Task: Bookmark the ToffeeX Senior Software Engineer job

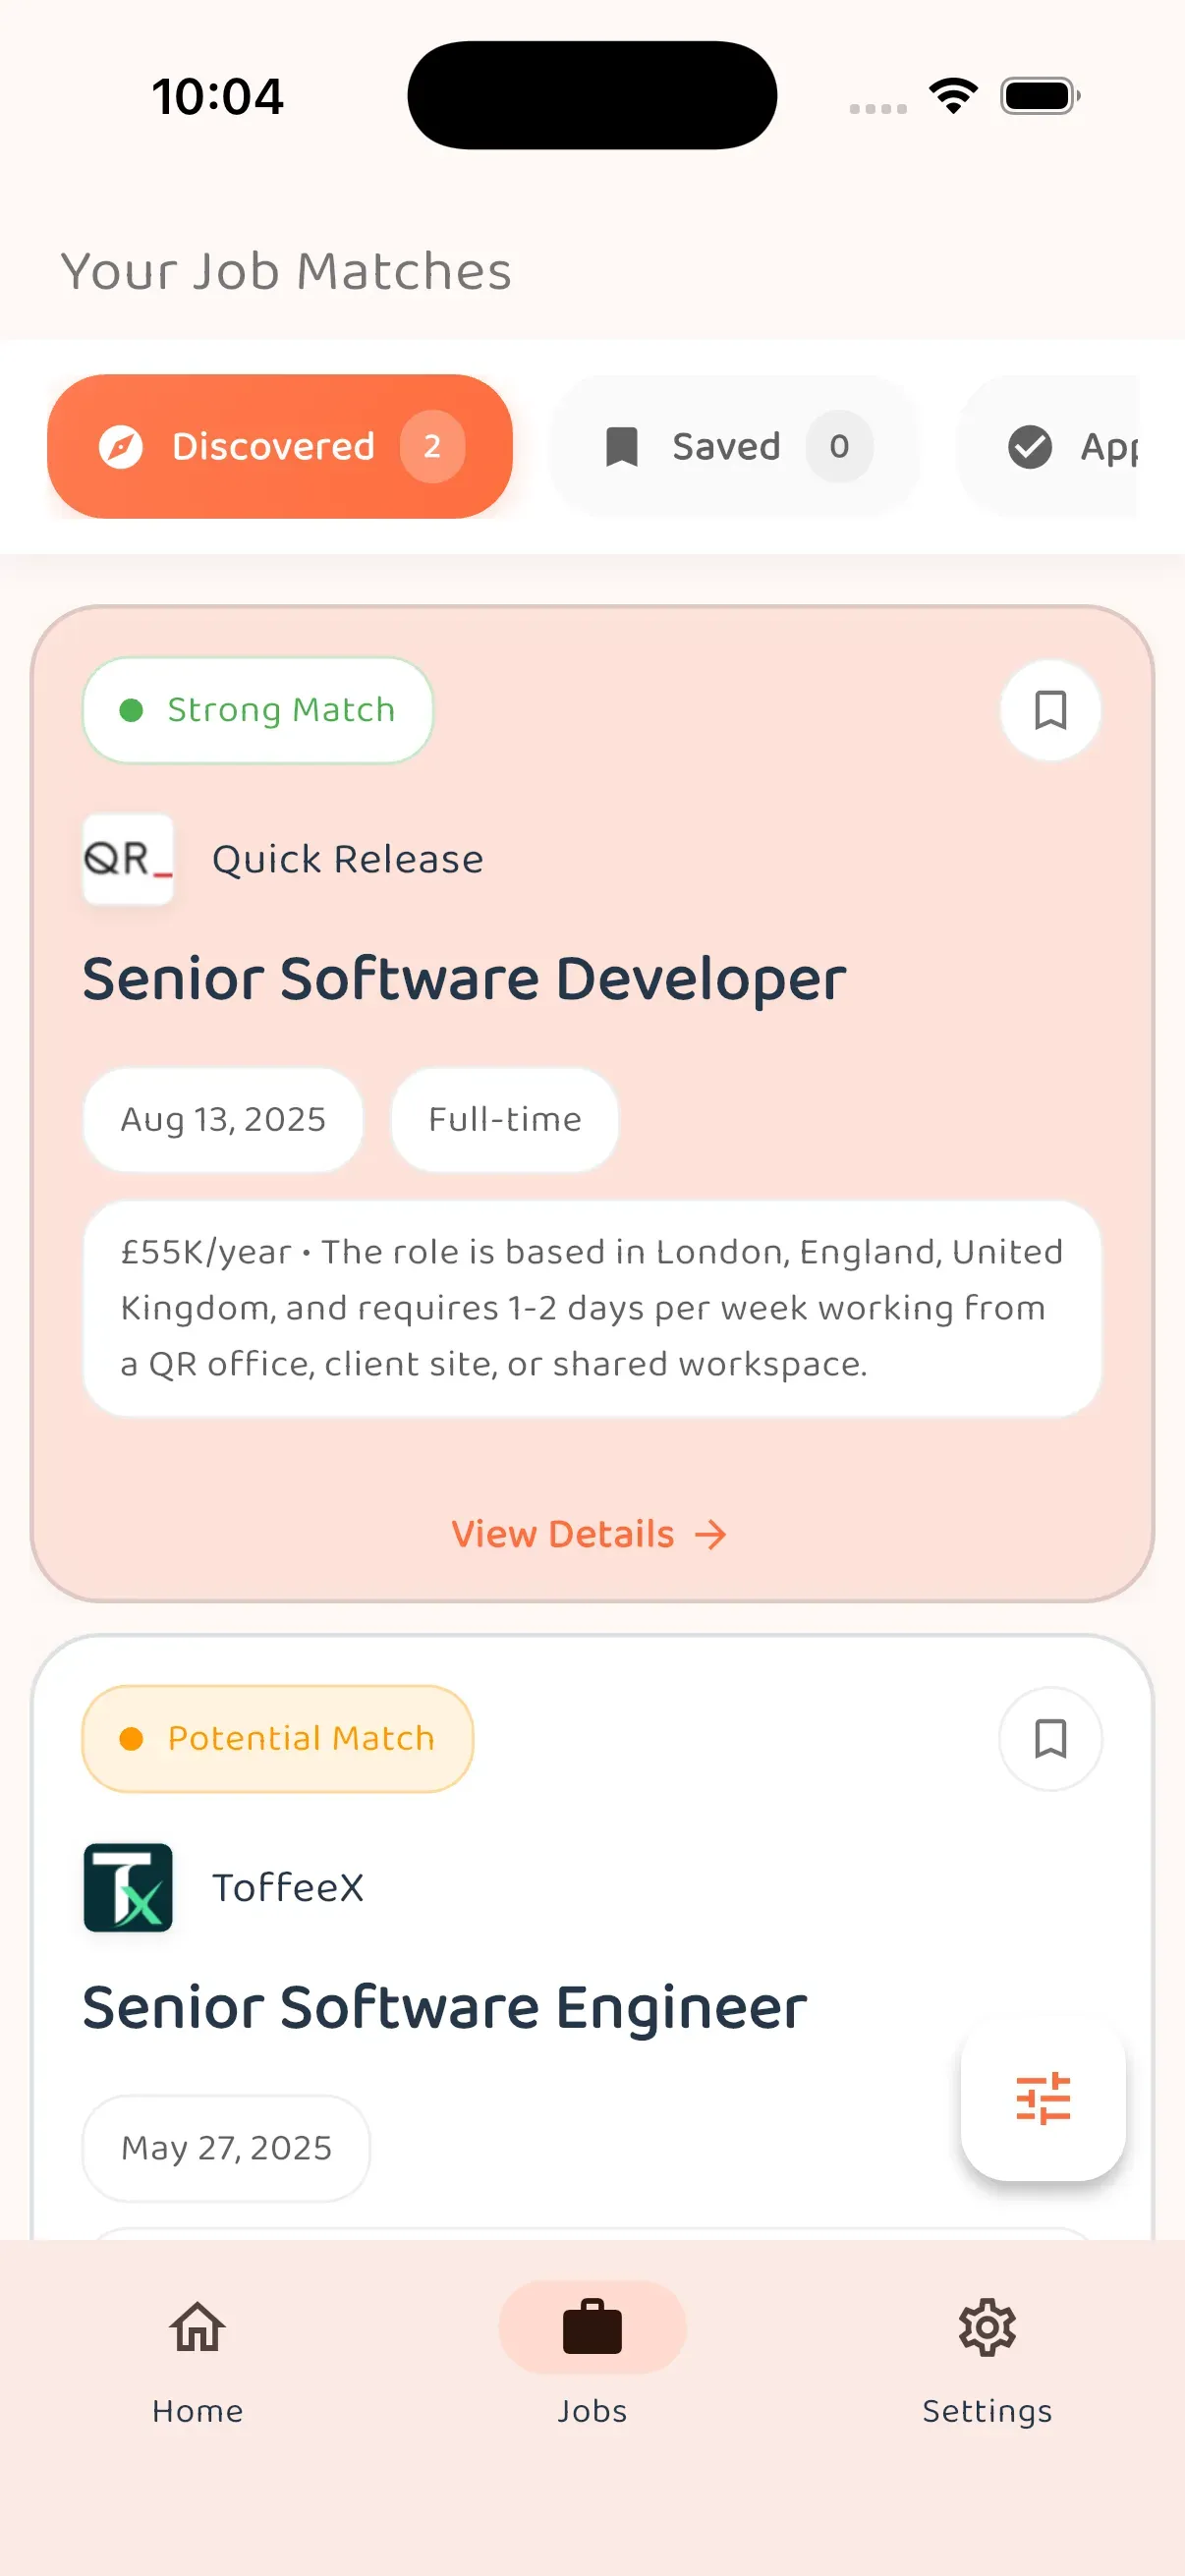Action: point(1051,1740)
